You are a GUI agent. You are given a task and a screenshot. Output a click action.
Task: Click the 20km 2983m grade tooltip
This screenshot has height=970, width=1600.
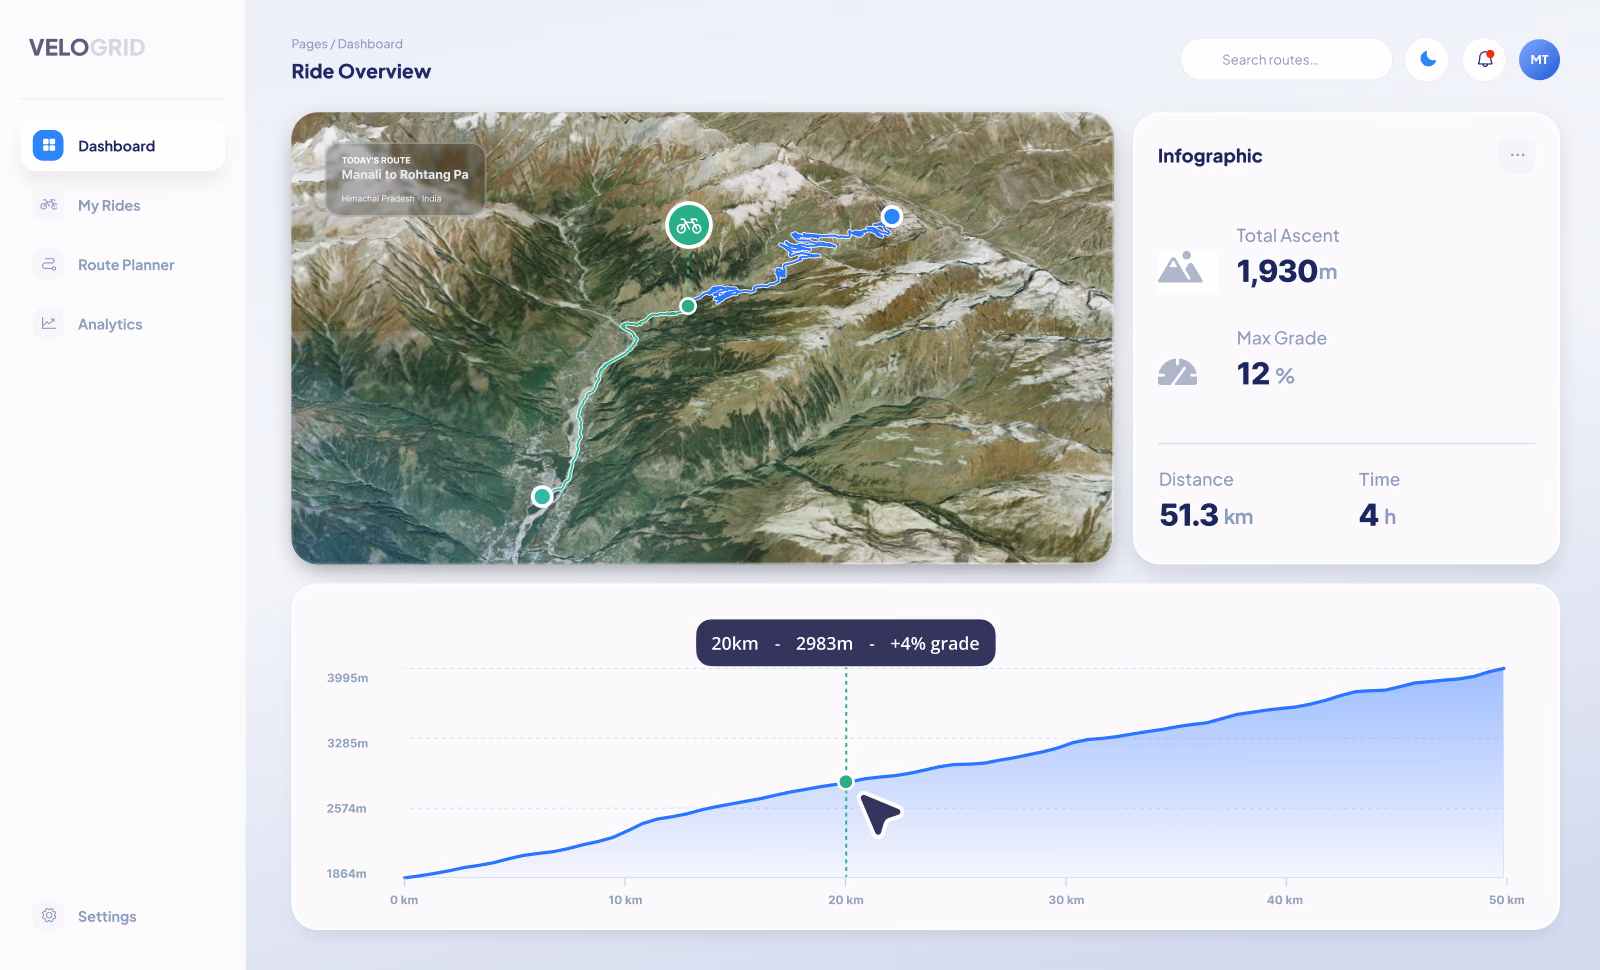(846, 643)
